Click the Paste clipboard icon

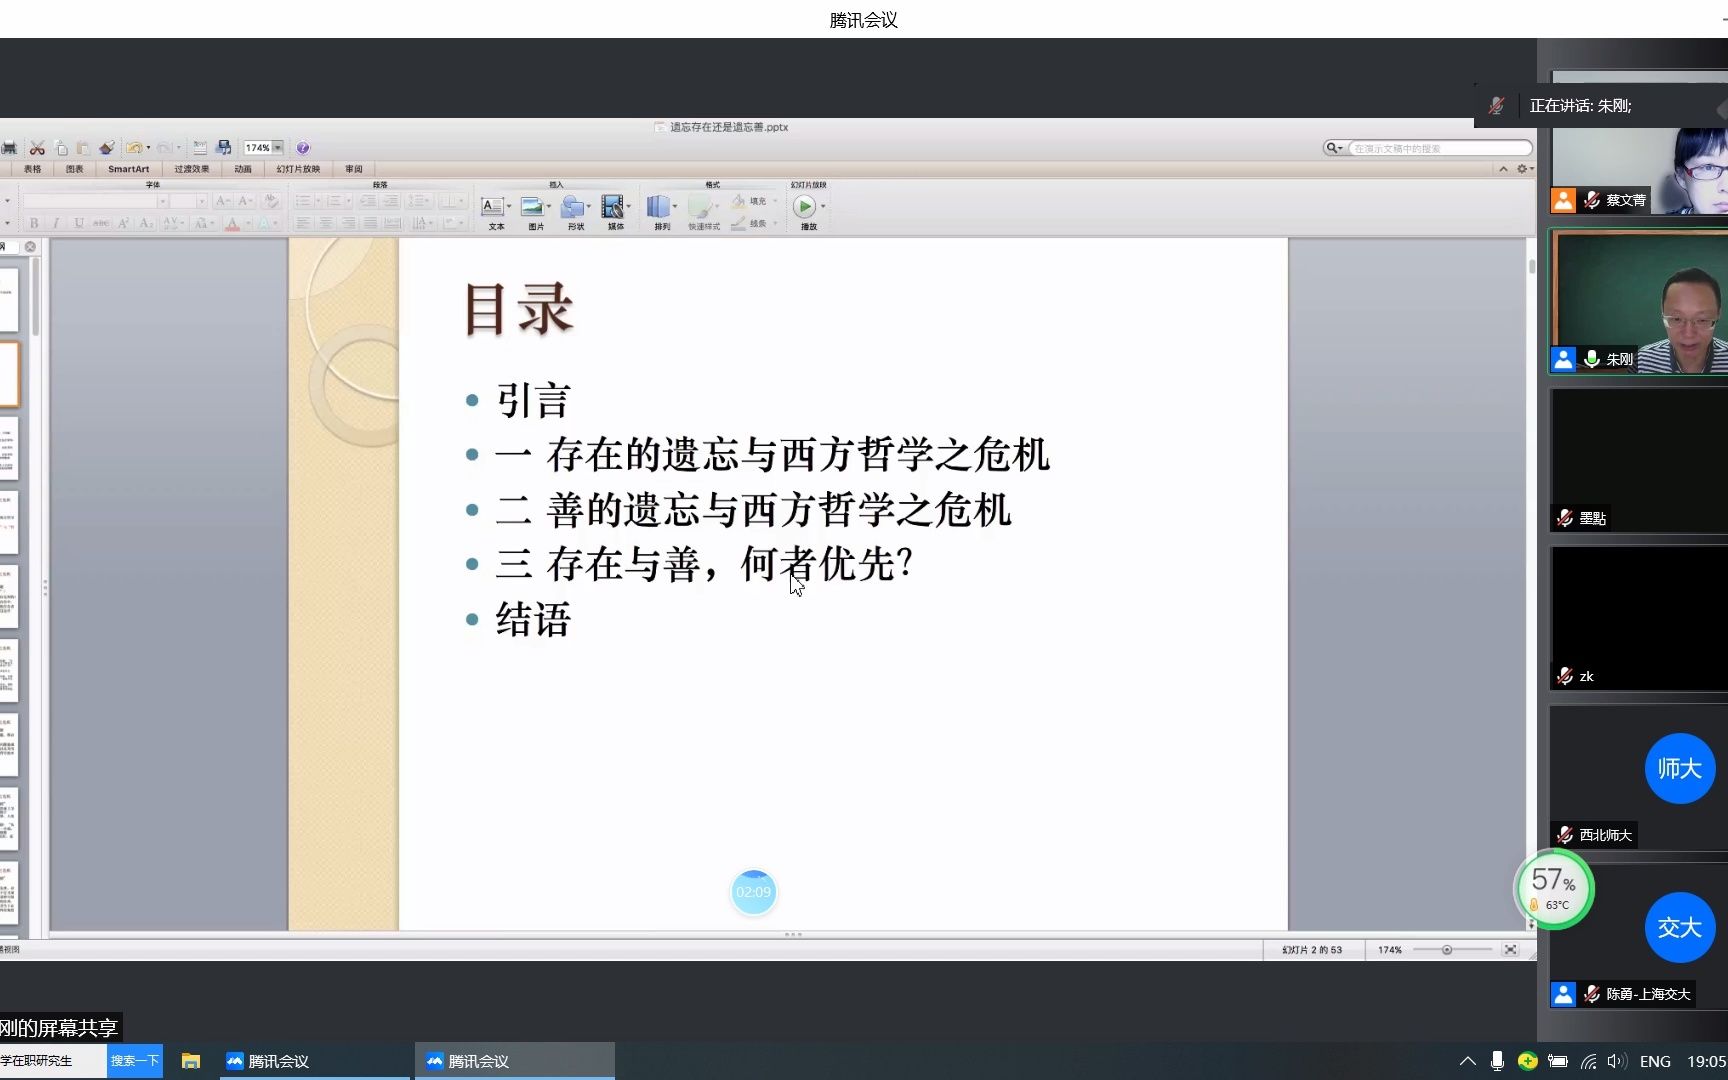83,148
